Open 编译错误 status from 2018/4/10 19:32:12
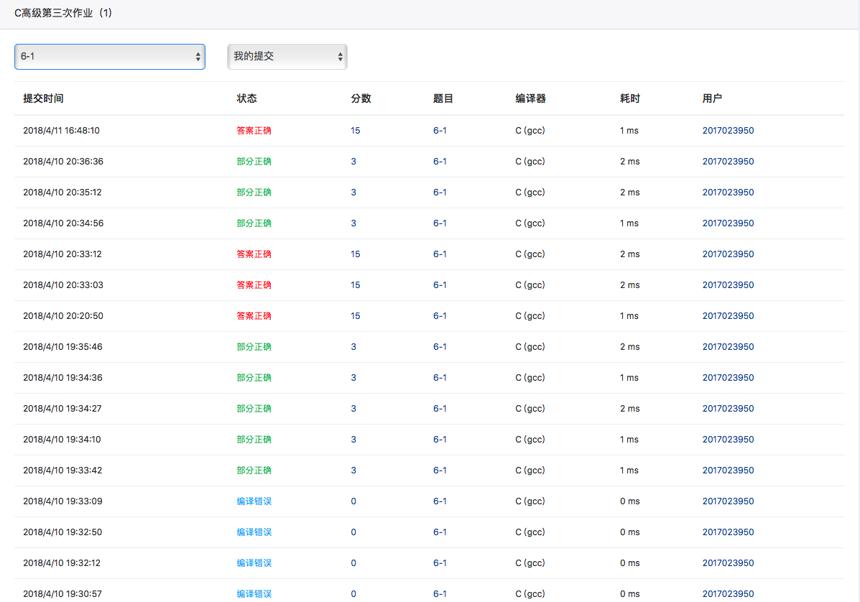 (x=254, y=563)
